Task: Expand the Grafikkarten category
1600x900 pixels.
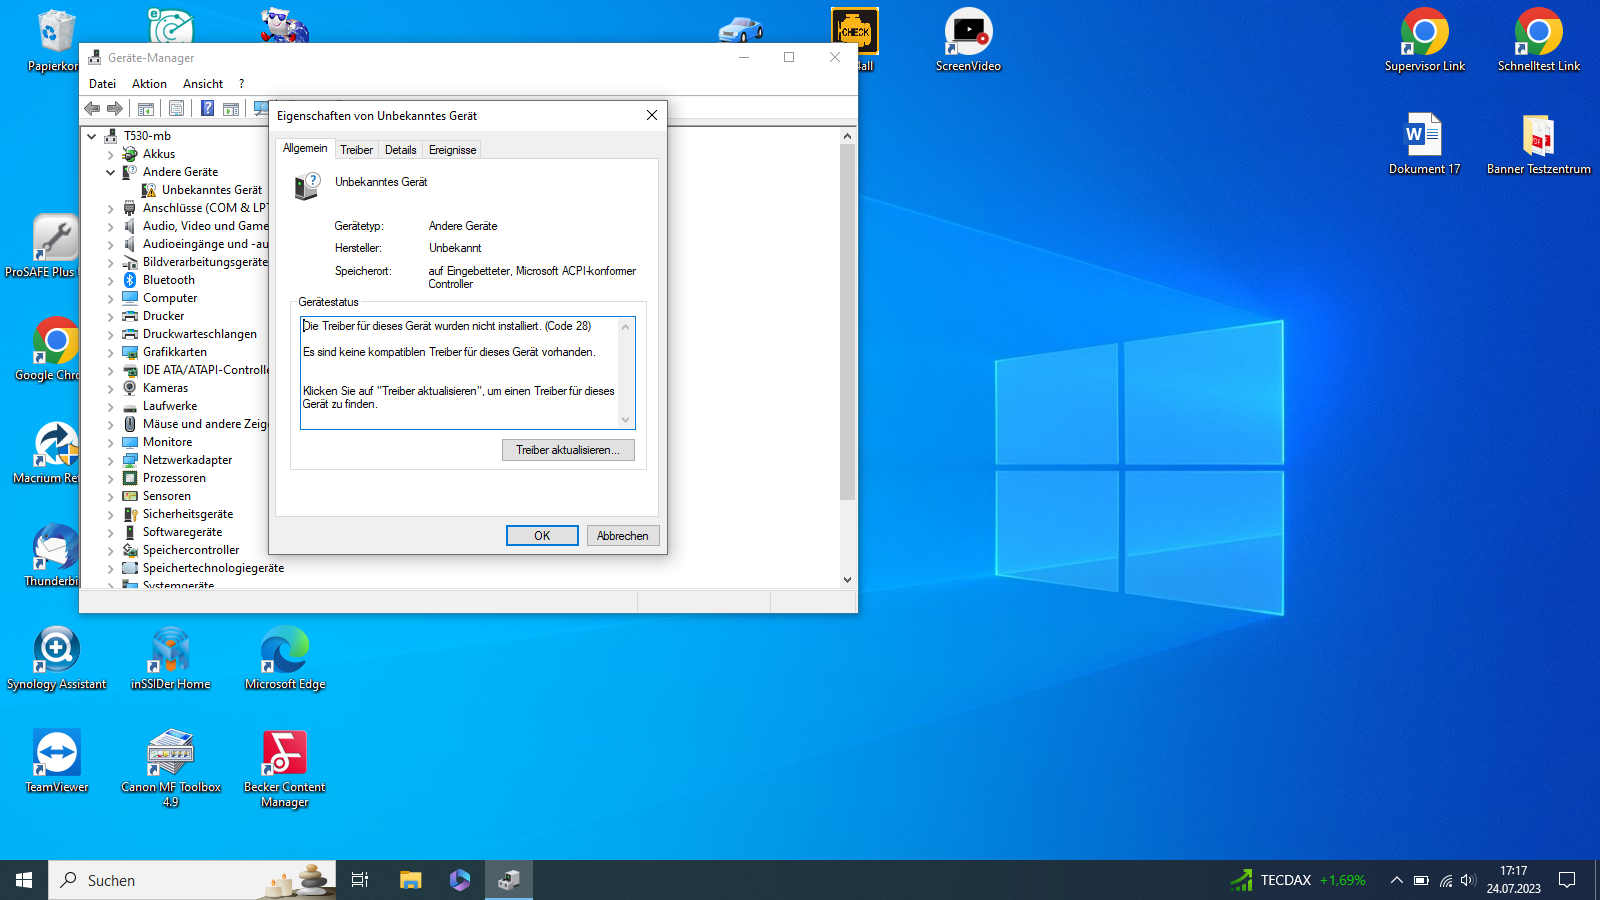Action: (111, 352)
